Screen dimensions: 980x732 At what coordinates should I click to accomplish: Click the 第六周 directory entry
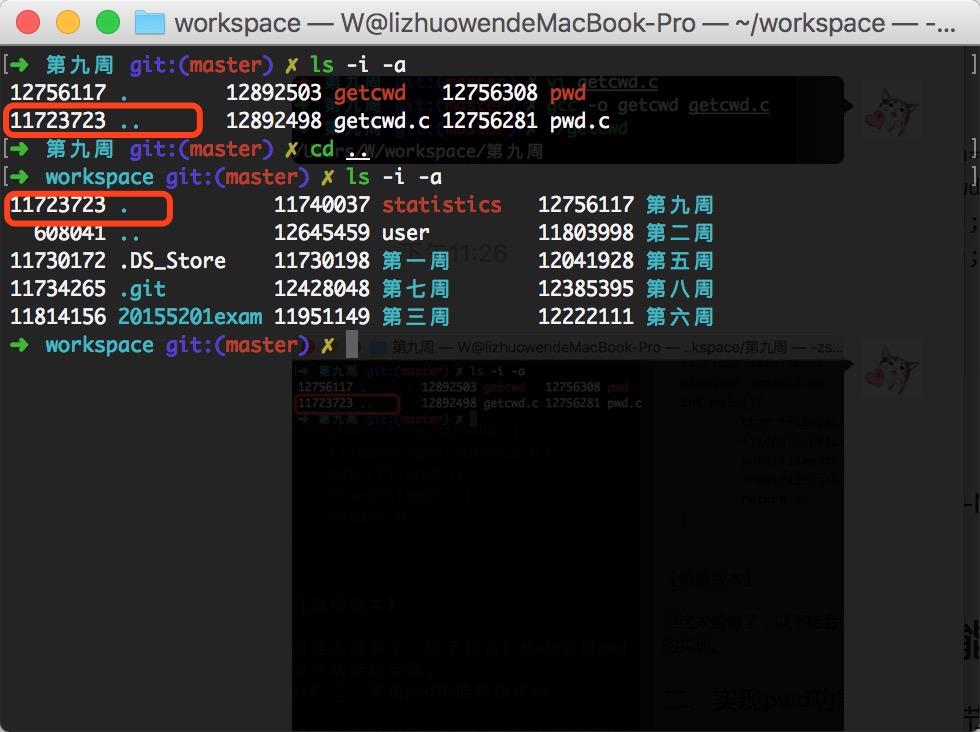click(679, 317)
